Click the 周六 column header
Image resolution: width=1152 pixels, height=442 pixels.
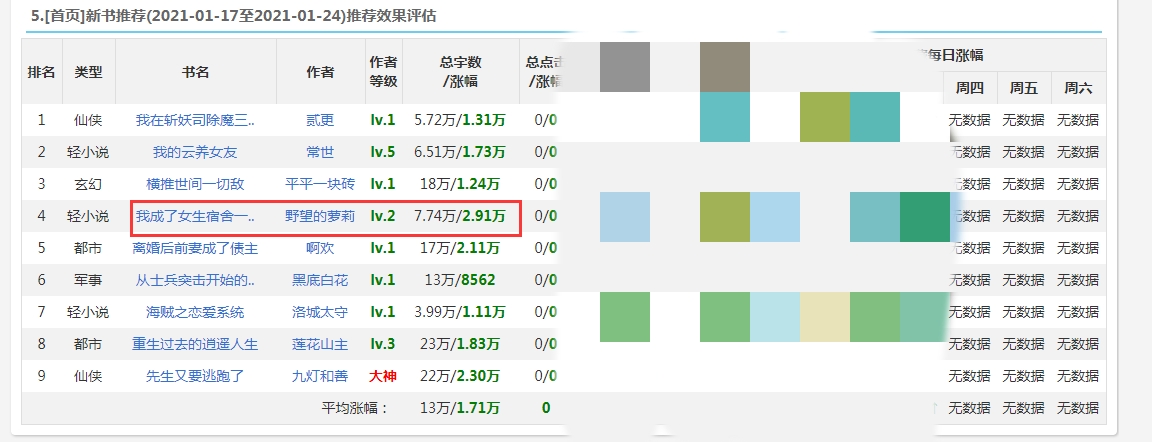(x=1078, y=88)
